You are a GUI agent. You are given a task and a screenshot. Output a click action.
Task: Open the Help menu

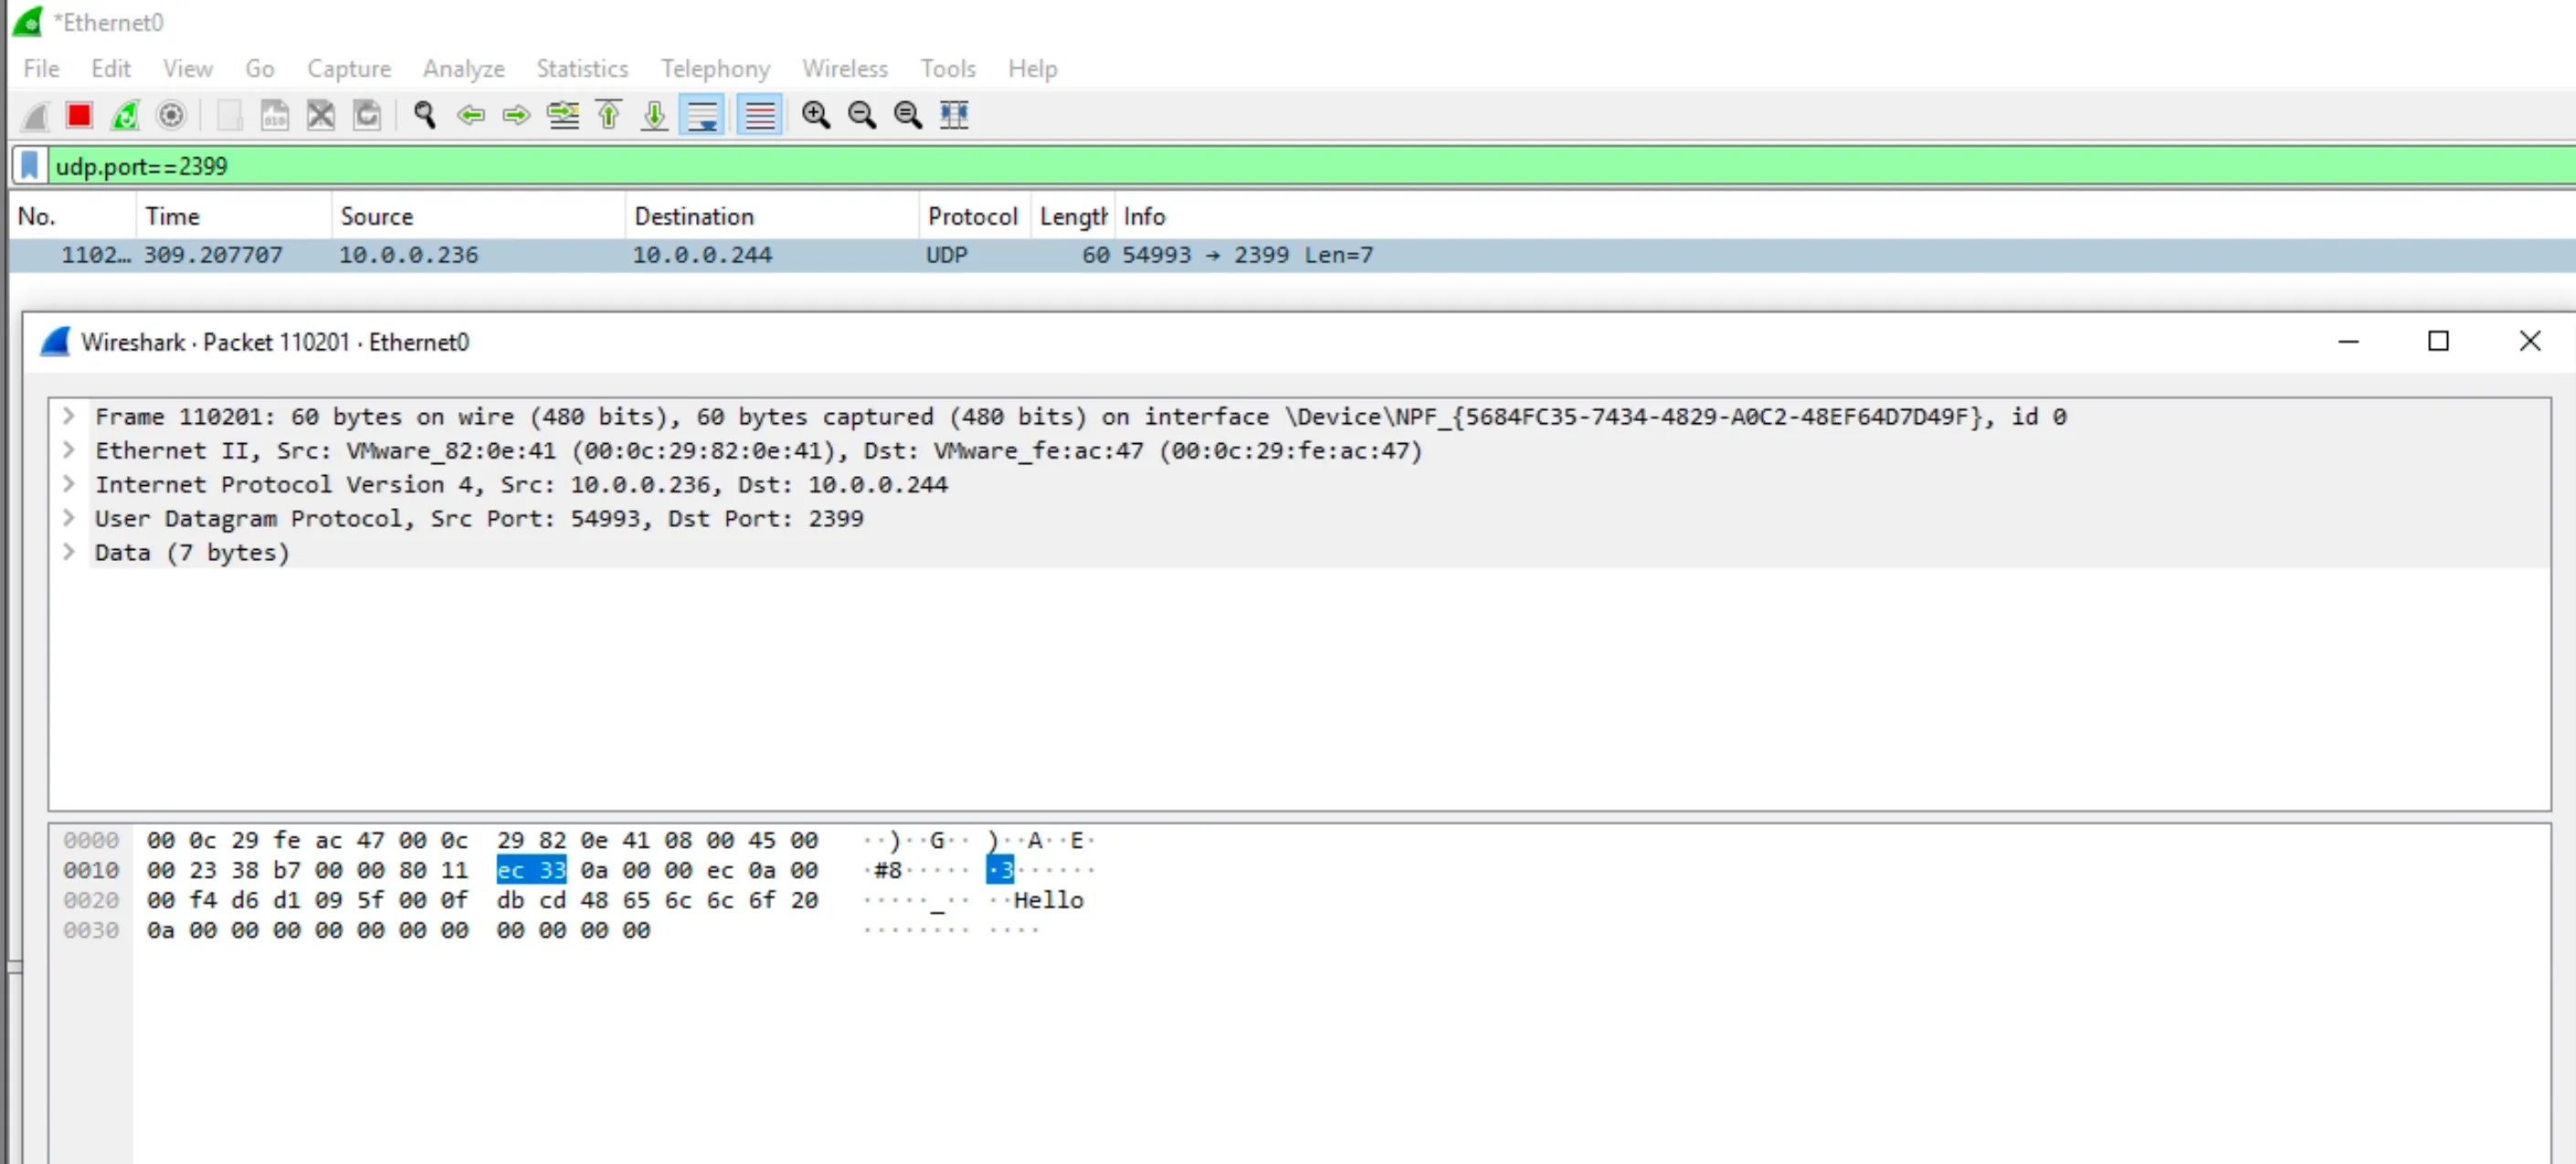(1033, 69)
